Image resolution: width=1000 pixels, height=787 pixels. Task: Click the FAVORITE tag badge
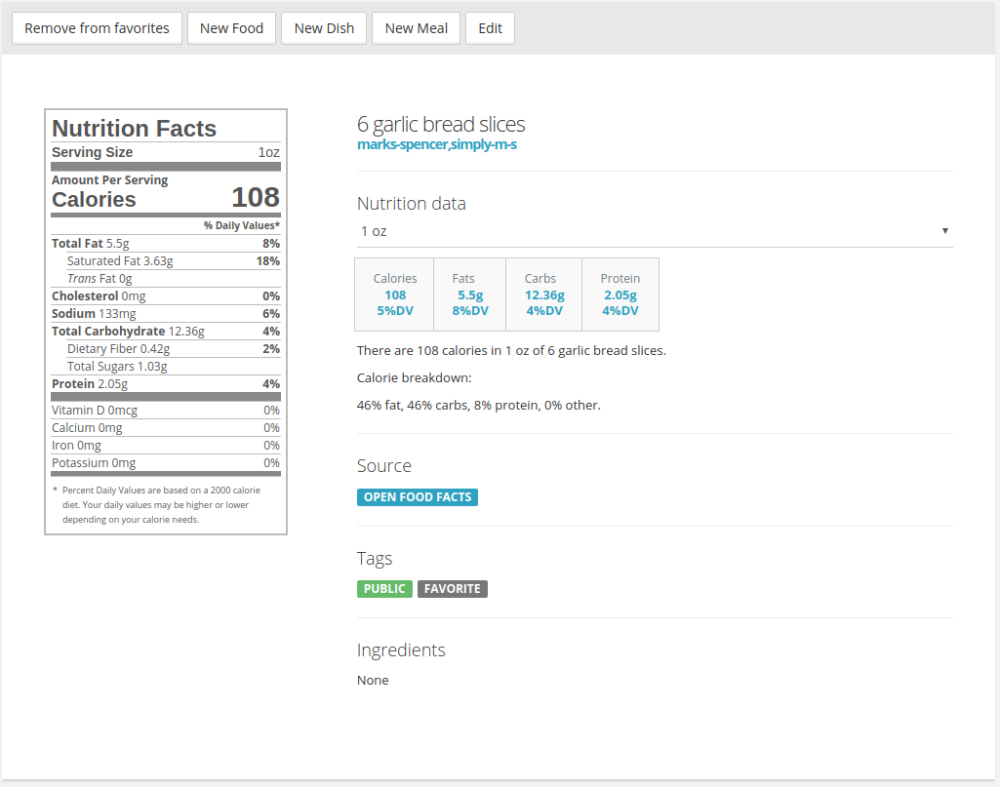(452, 589)
